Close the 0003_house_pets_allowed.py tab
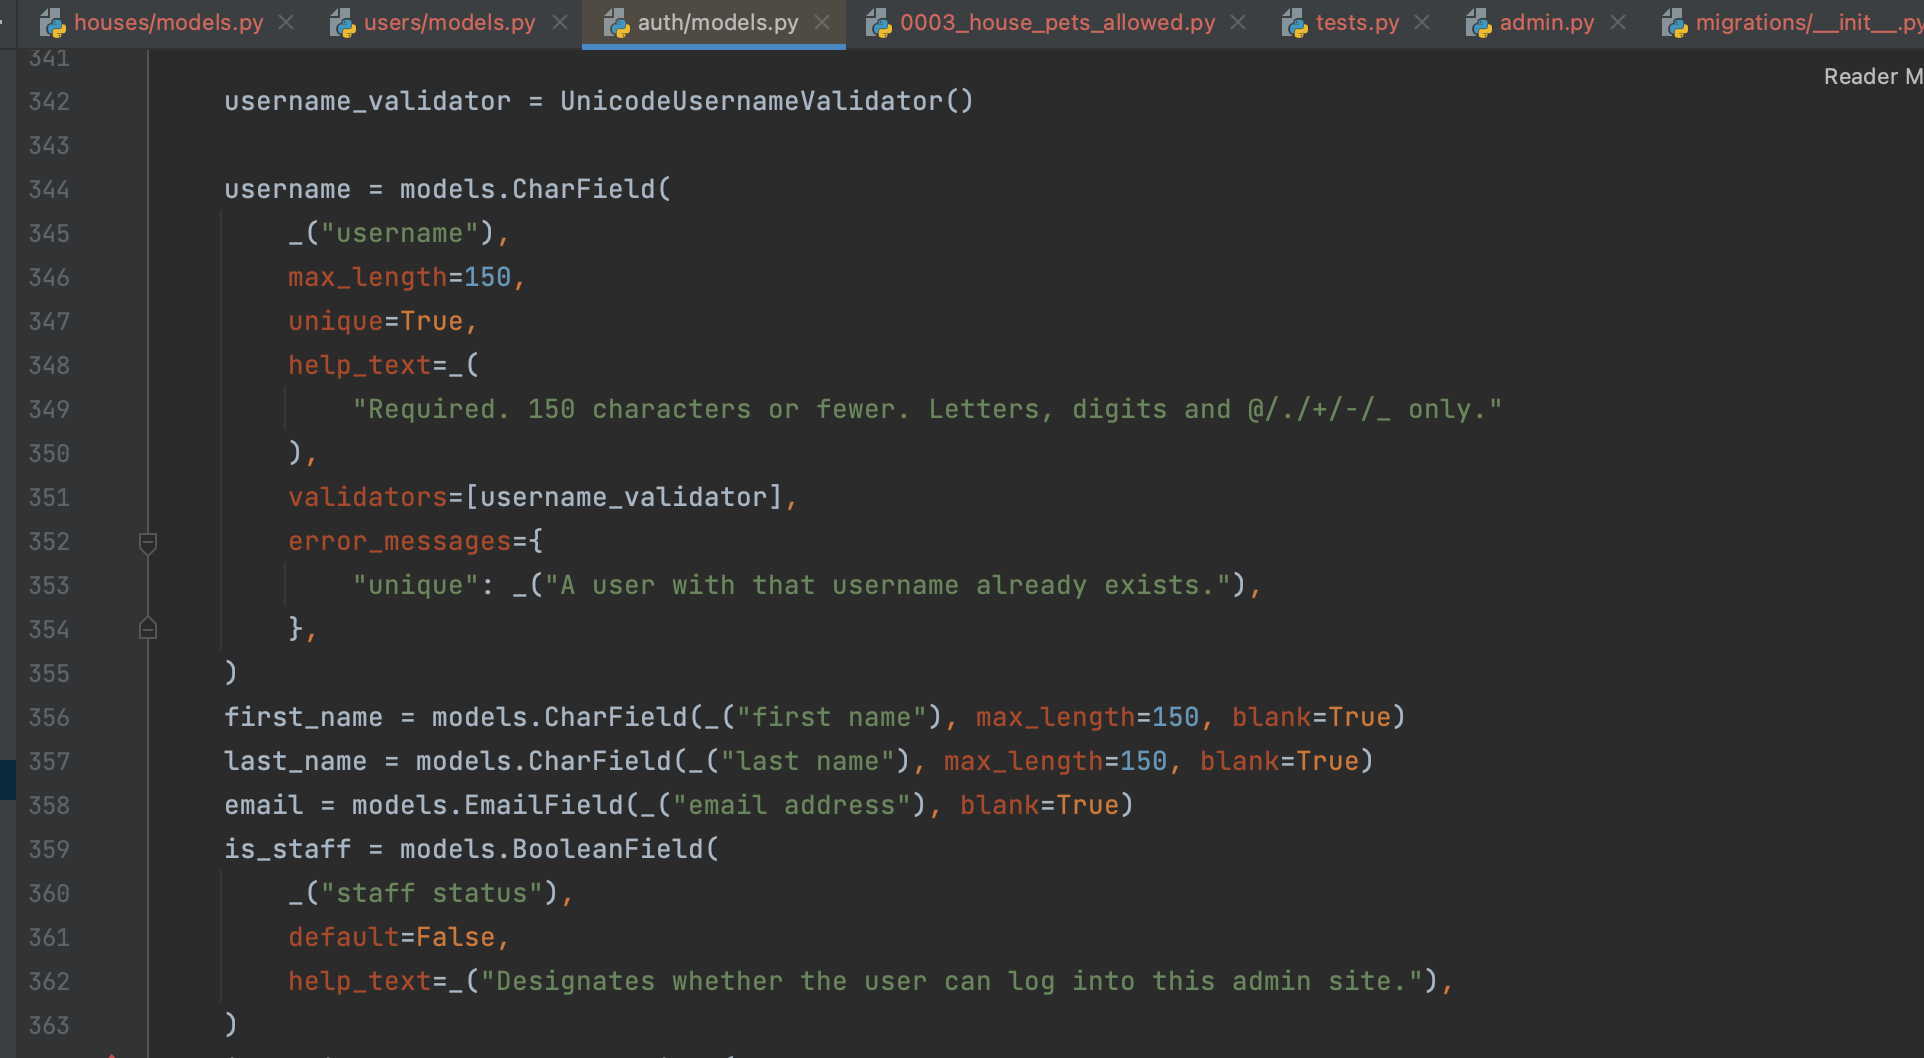The height and width of the screenshot is (1058, 1924). [1238, 22]
